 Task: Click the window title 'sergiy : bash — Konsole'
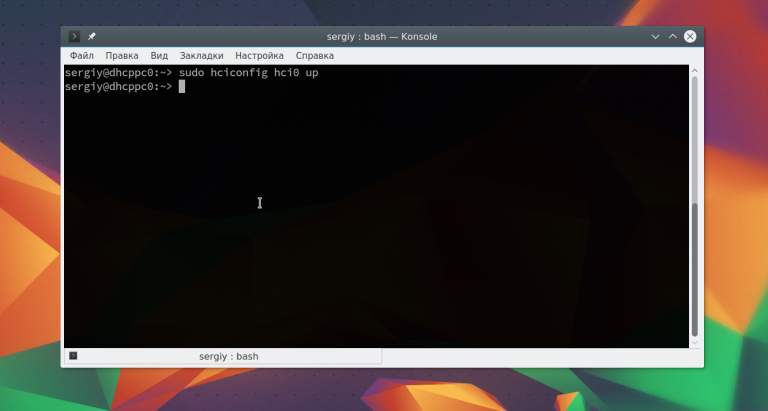point(382,37)
